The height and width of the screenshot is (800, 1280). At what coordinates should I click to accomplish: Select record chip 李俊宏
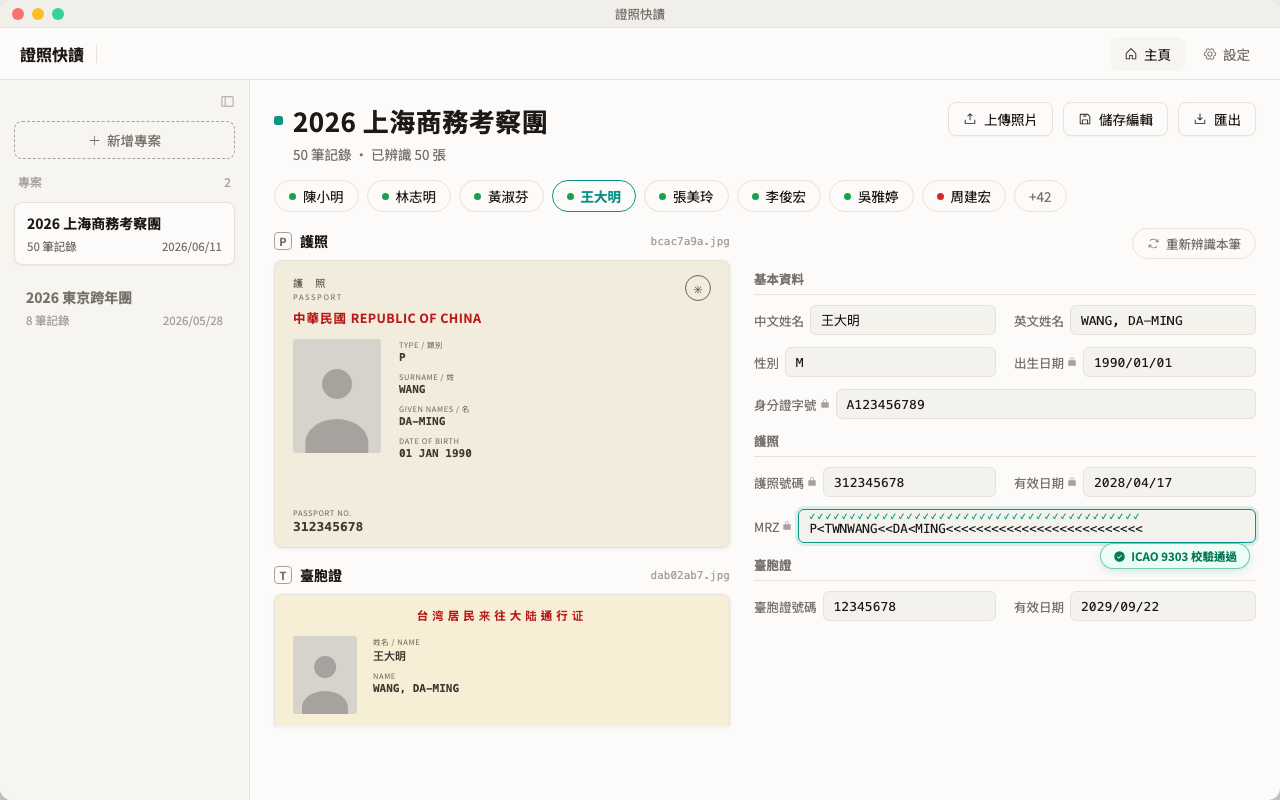[x=779, y=196]
